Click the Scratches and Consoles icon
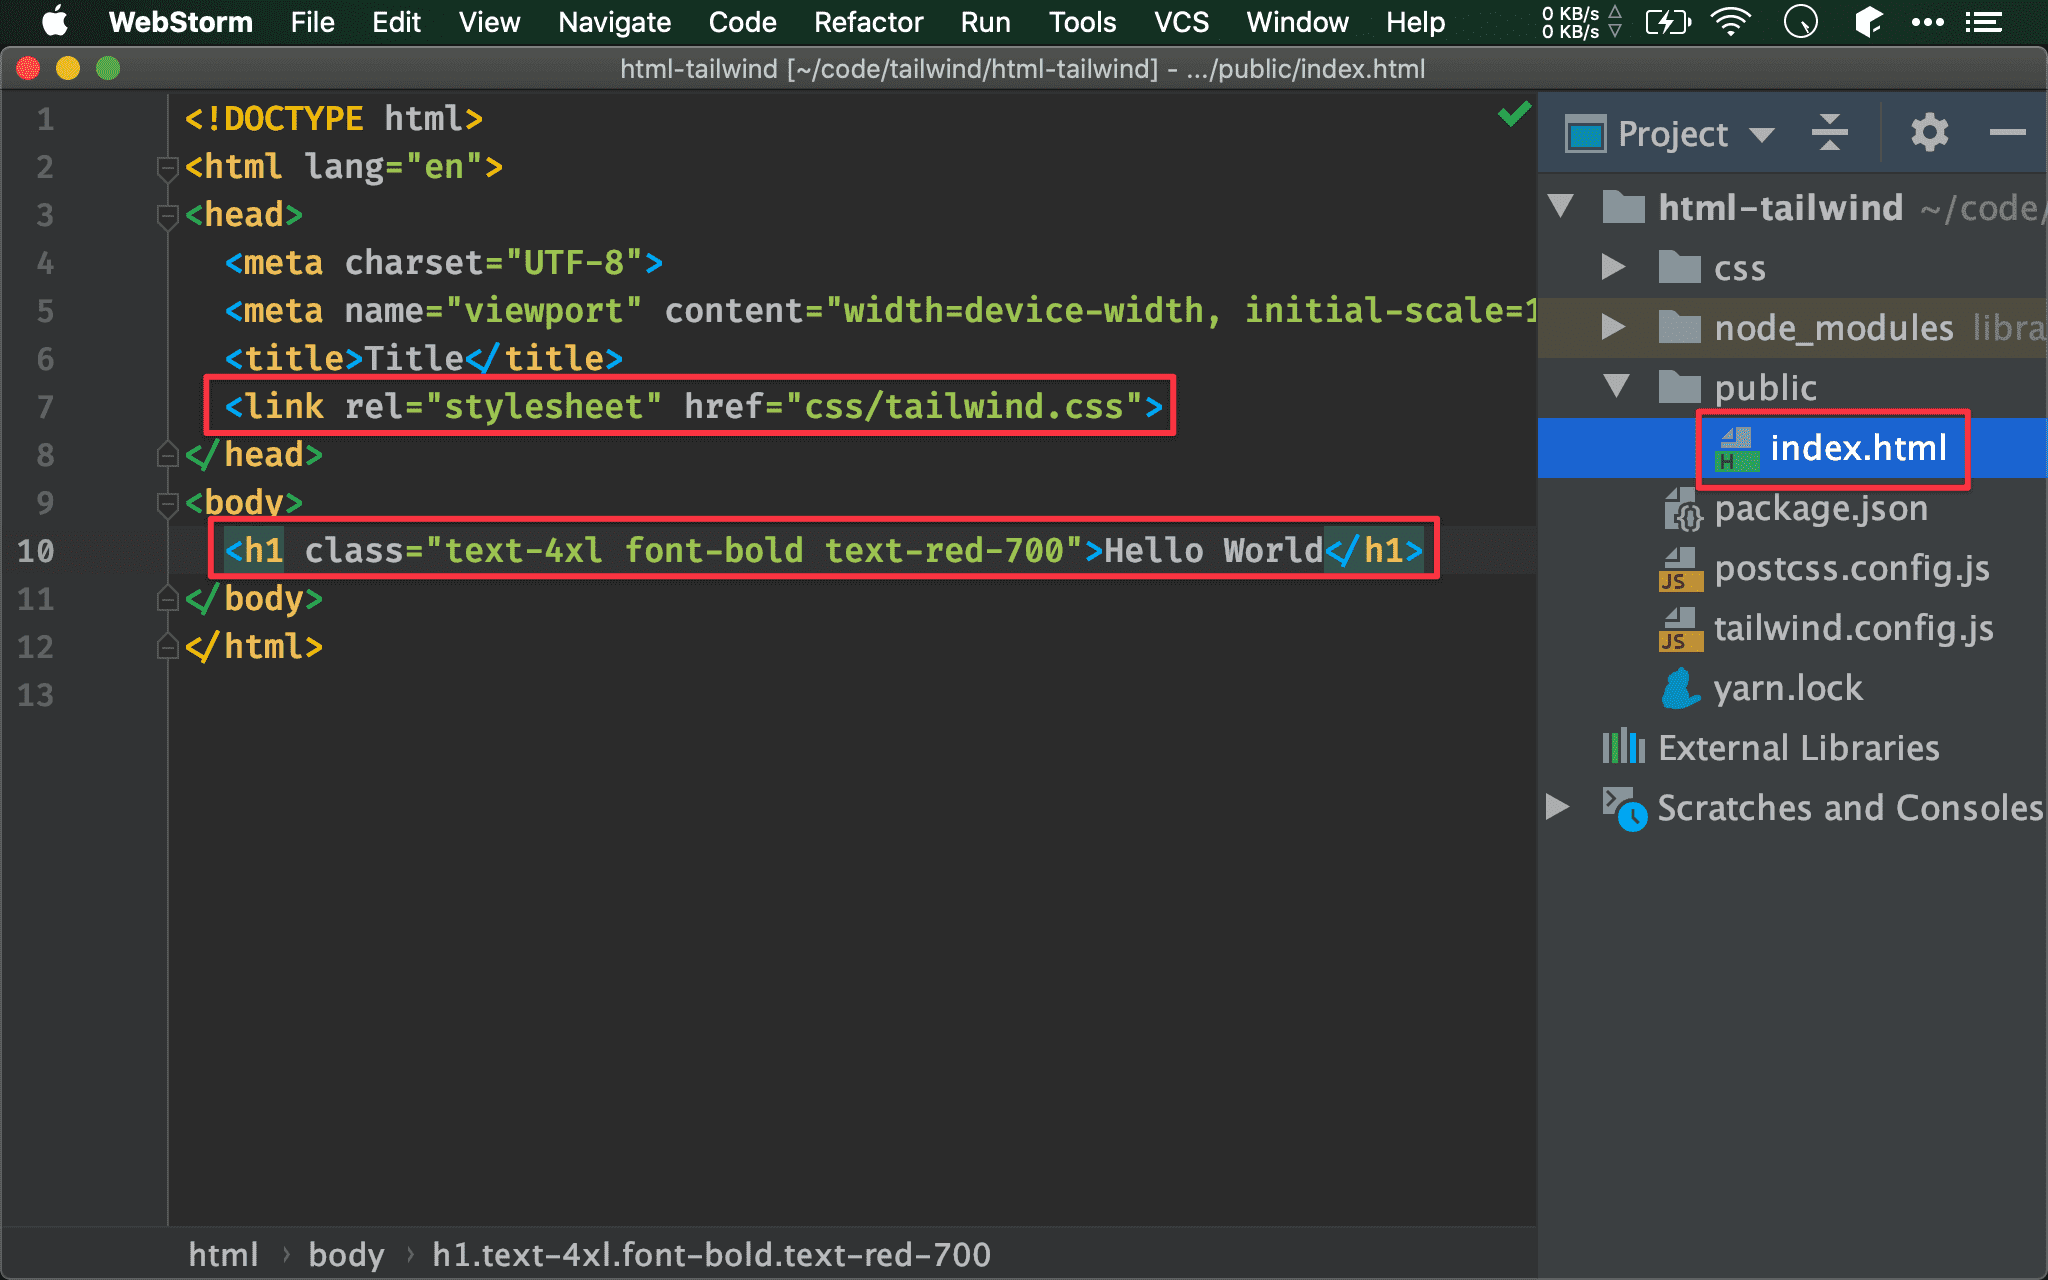2048x1280 pixels. (1624, 808)
